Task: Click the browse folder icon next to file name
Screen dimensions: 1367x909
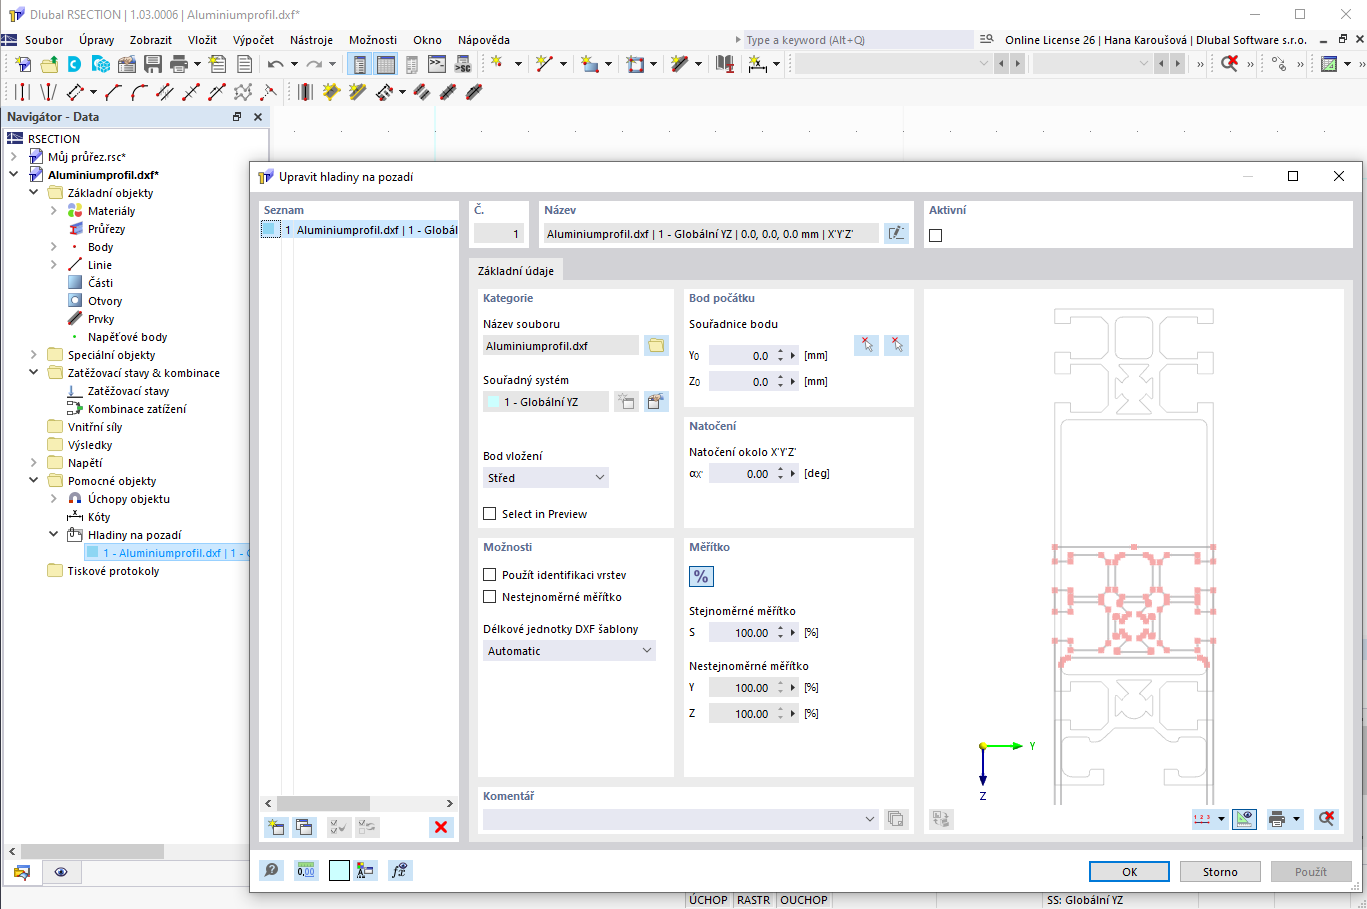Action: click(x=656, y=345)
